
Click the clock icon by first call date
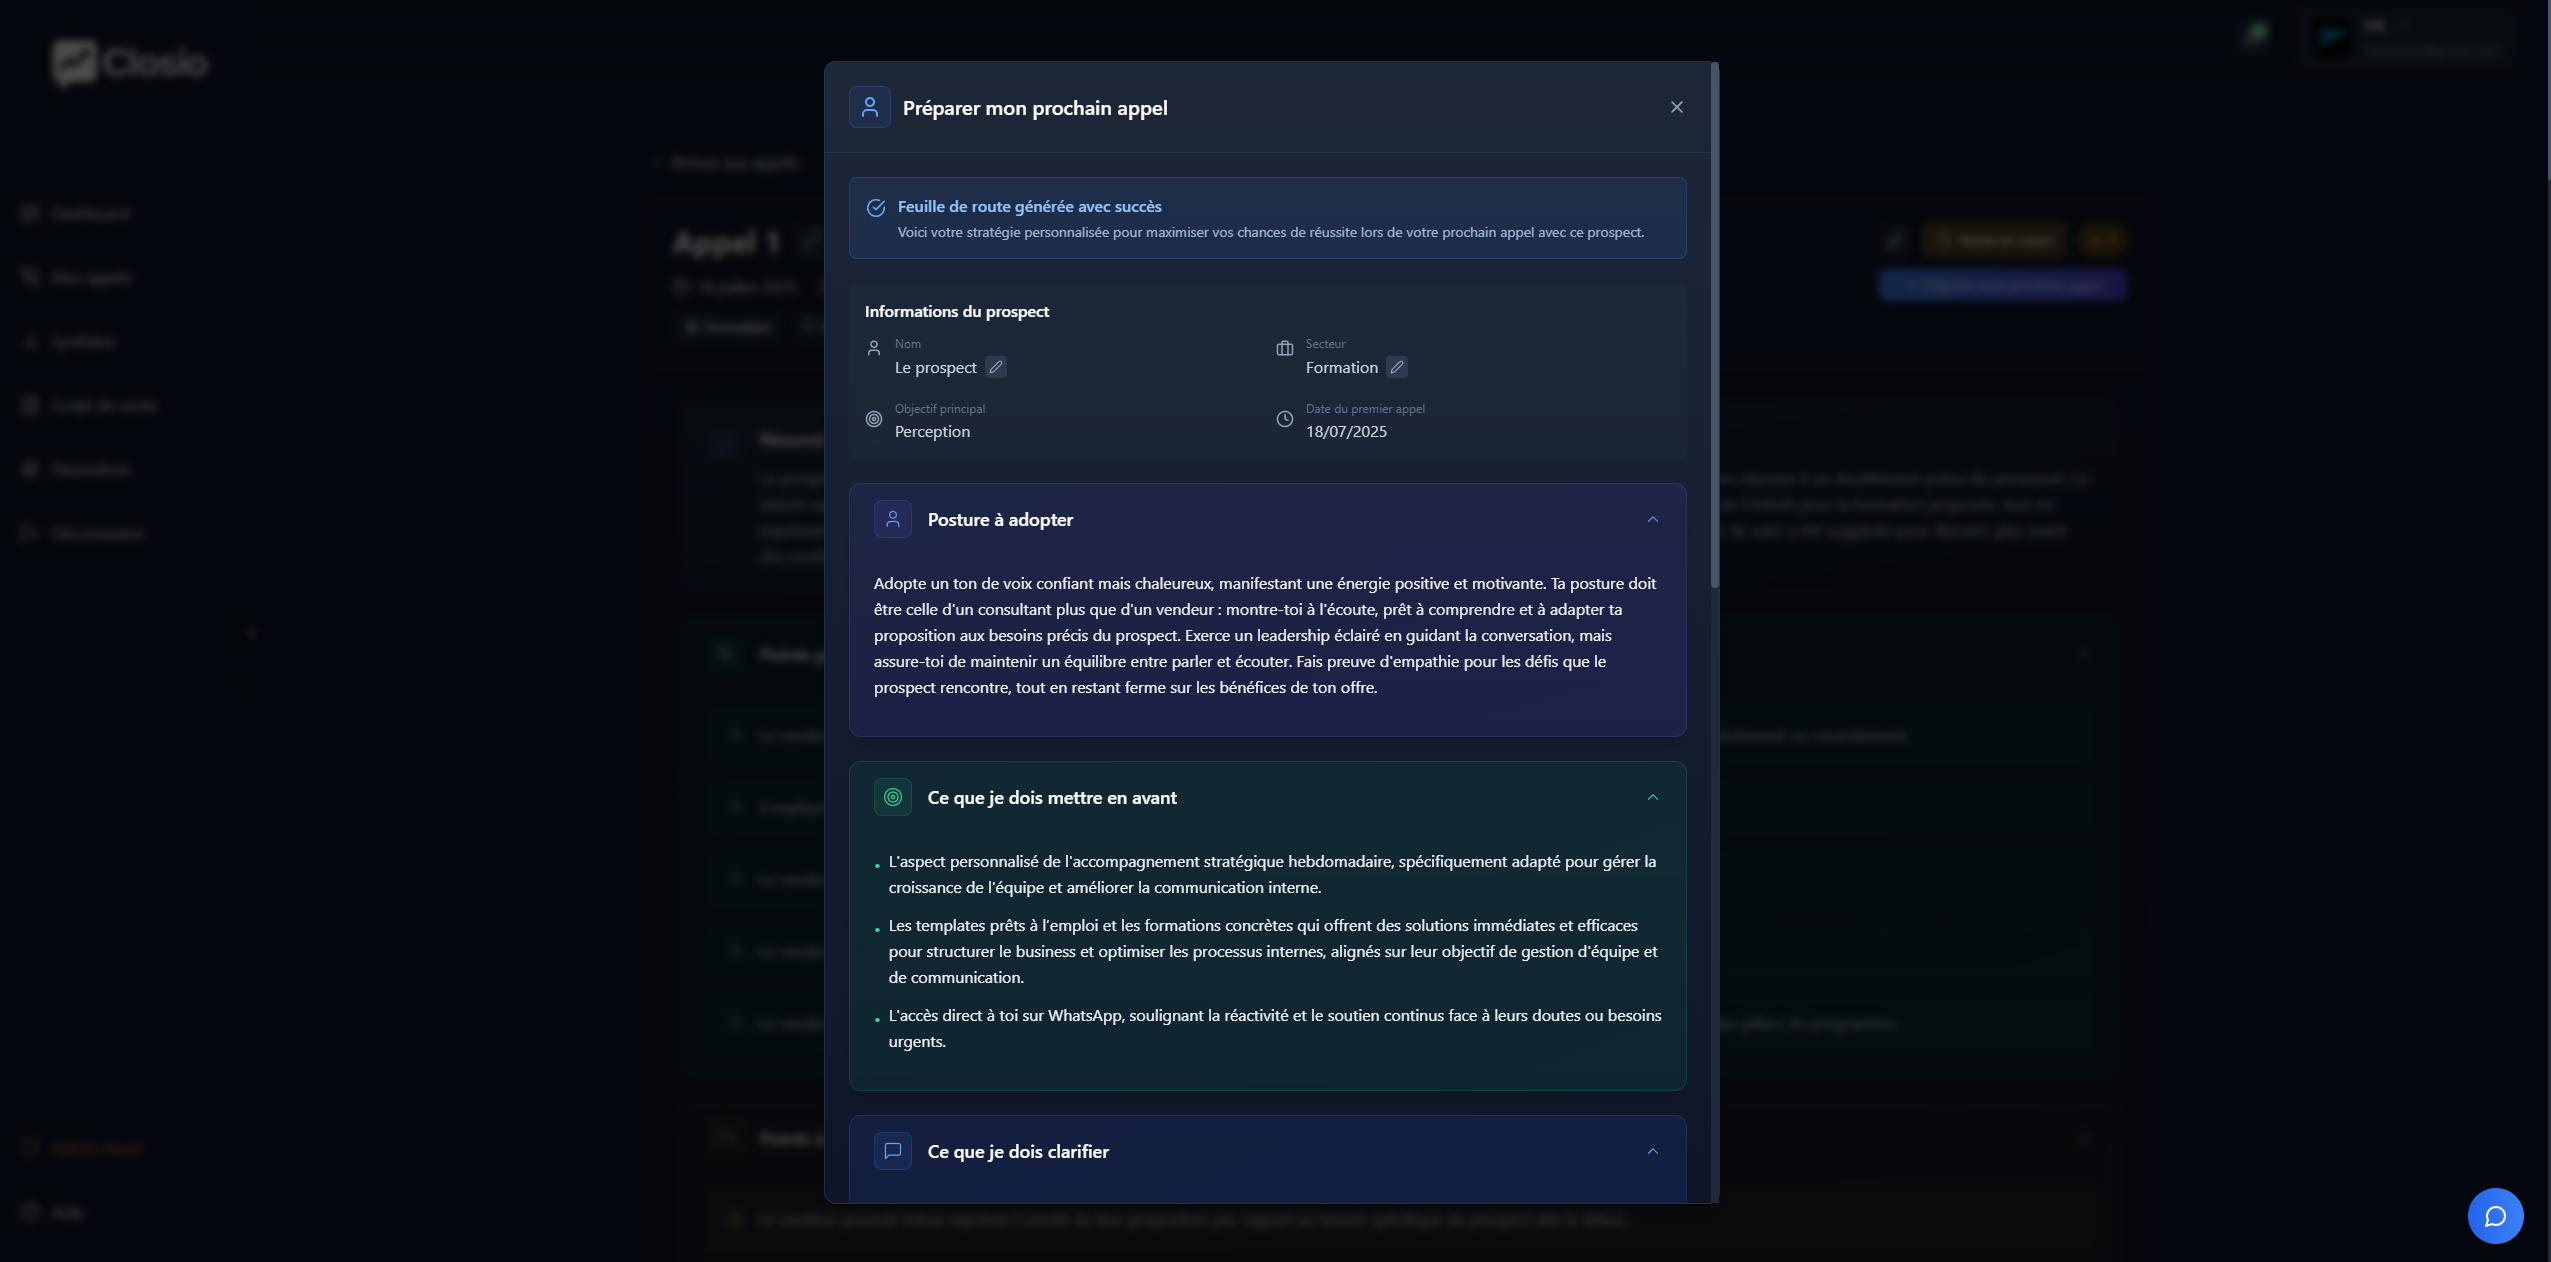(1285, 419)
